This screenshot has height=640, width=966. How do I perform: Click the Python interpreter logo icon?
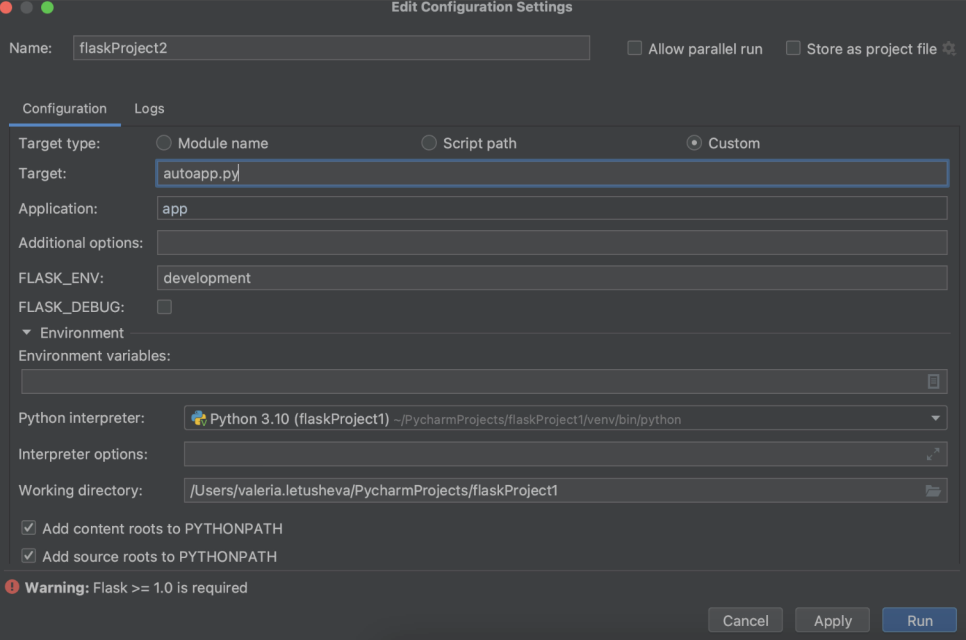point(198,419)
